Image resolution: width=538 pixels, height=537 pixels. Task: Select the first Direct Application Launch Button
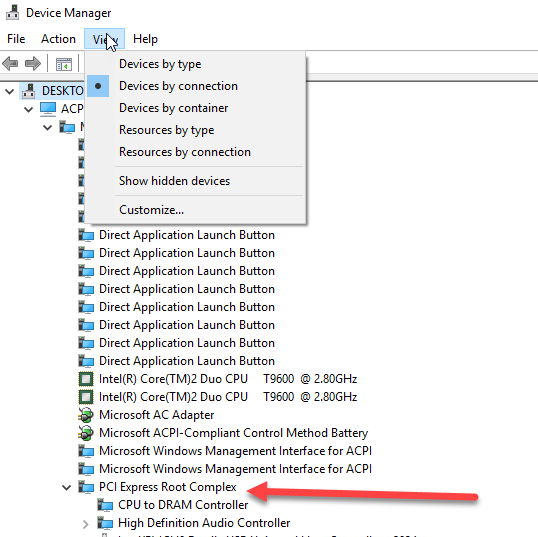click(187, 235)
